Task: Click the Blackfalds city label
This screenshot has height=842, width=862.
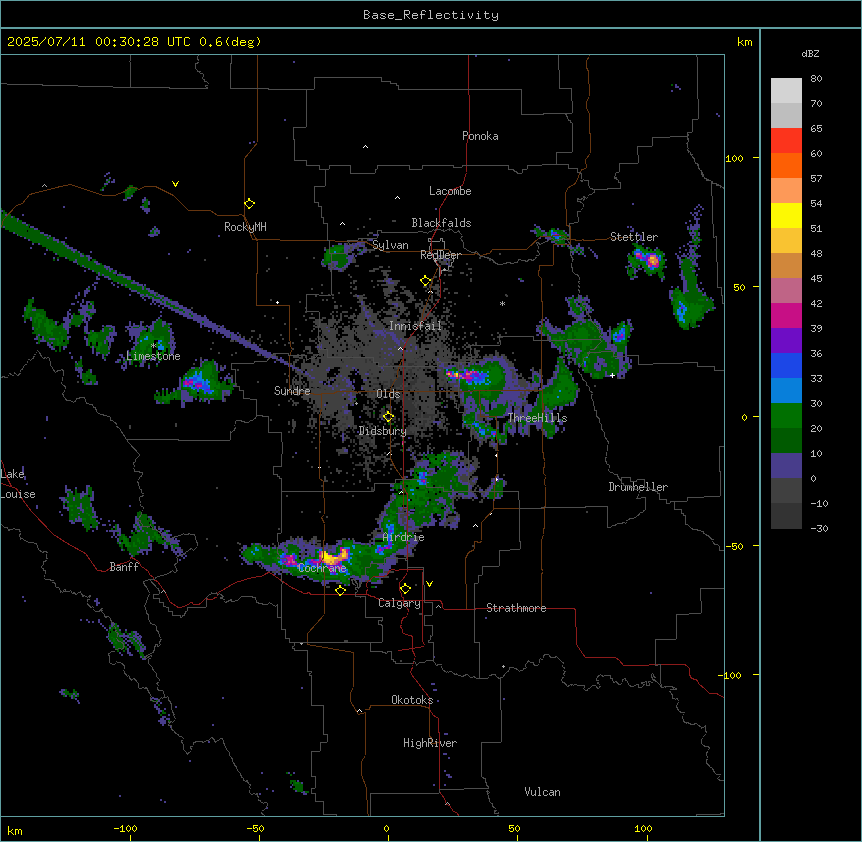Action: 441,223
